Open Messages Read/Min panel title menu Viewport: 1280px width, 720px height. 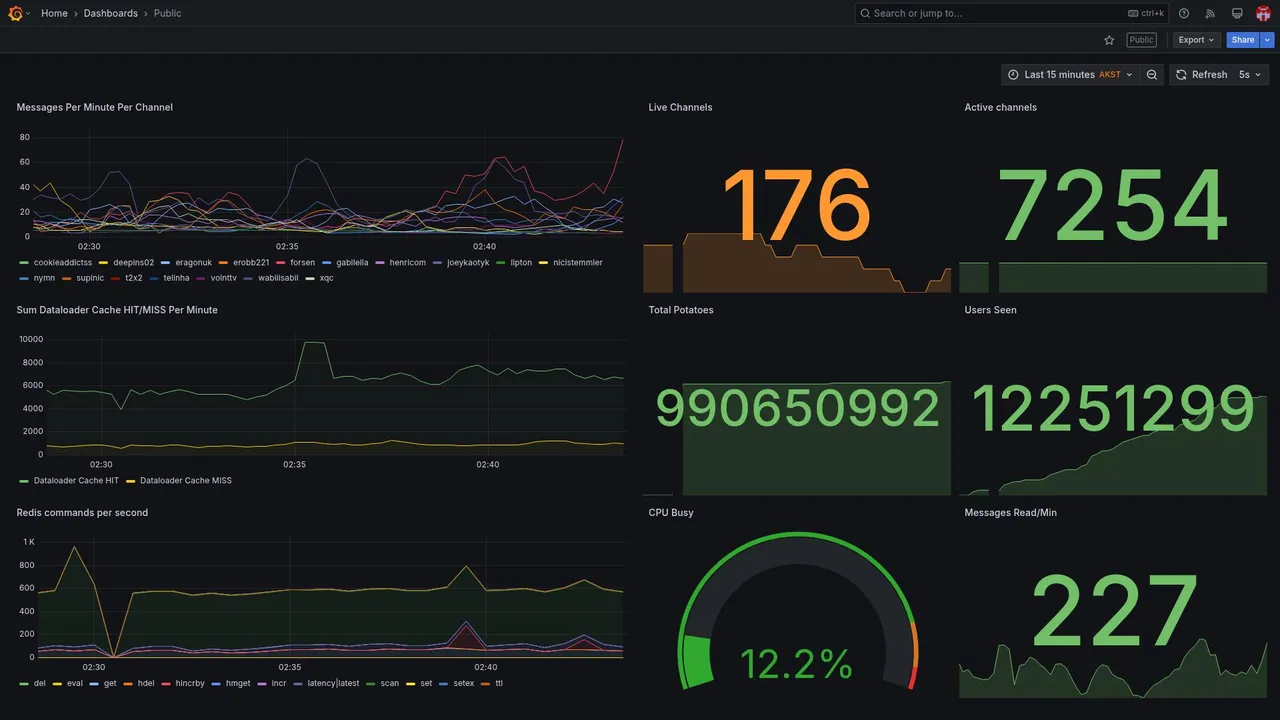[1010, 513]
